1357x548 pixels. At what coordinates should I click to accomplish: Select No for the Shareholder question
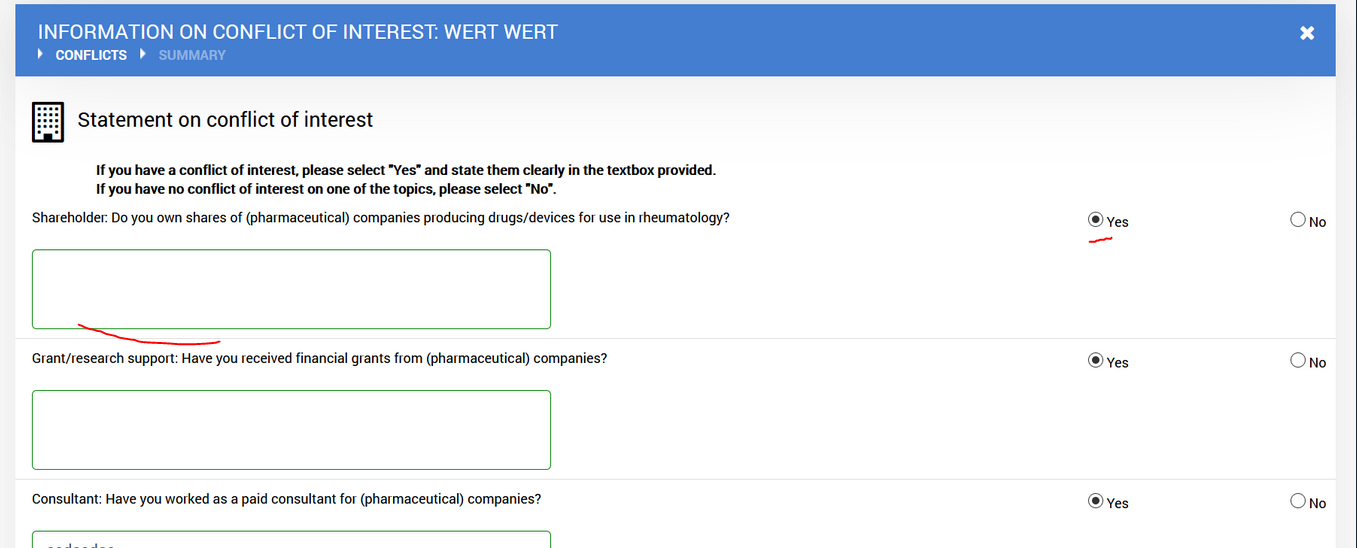click(x=1298, y=220)
